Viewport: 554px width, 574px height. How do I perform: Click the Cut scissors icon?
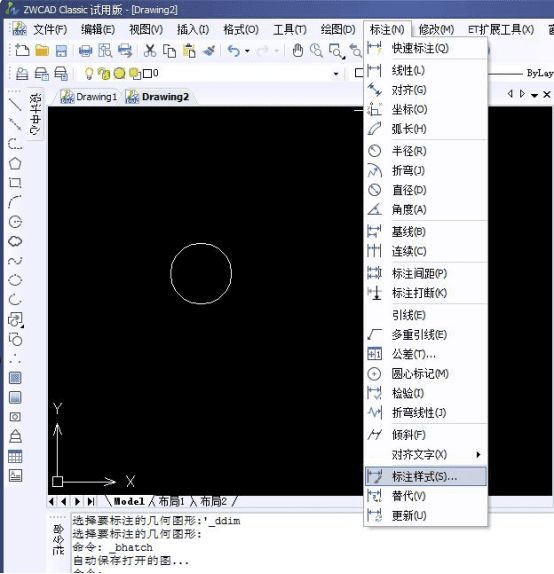[150, 51]
